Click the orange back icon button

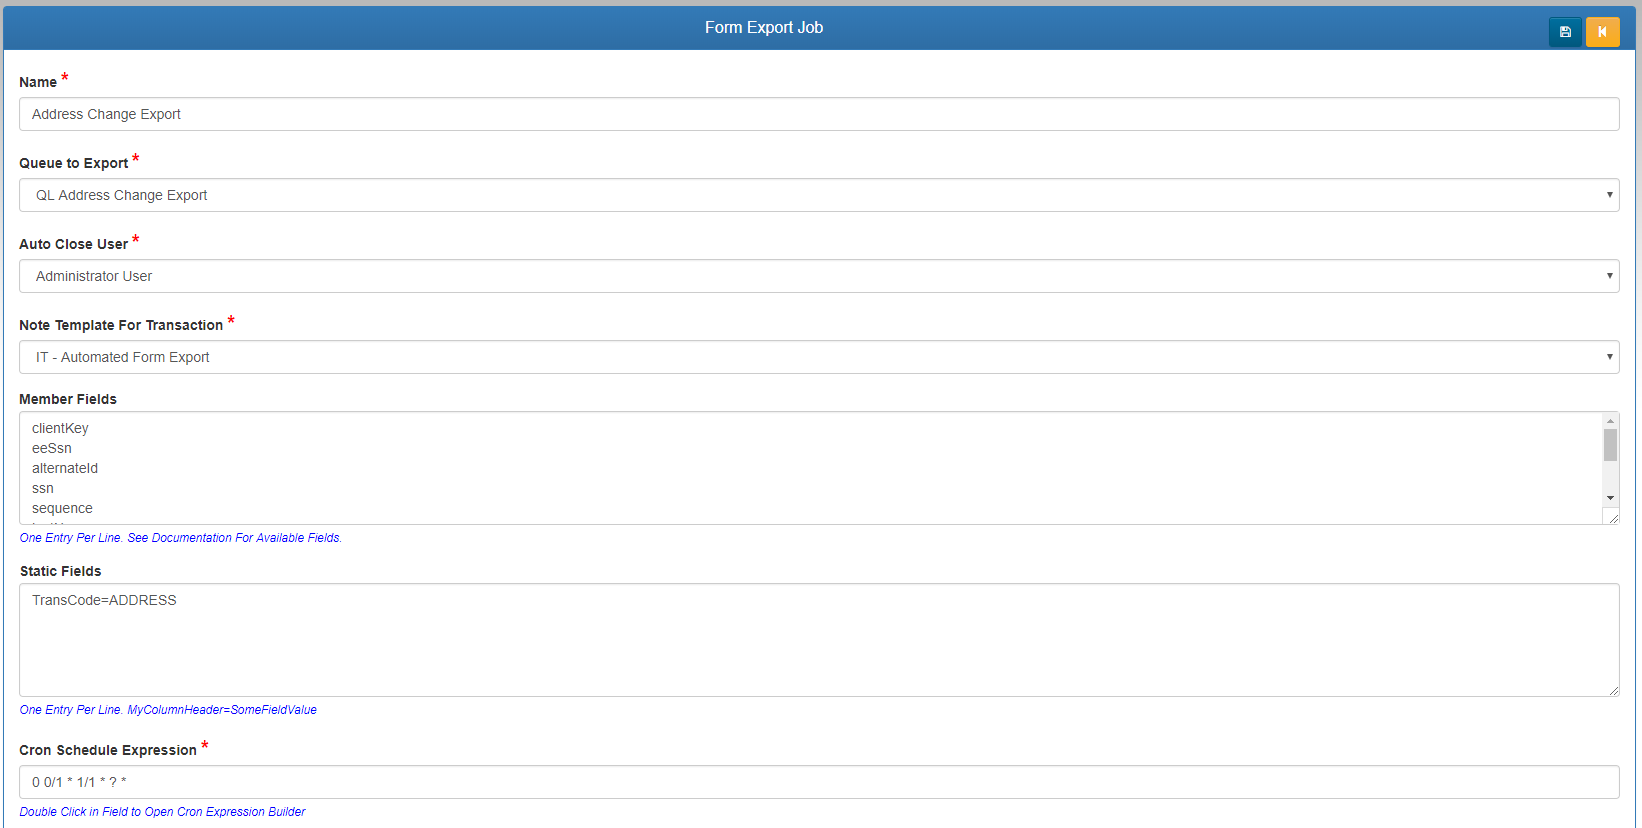(x=1602, y=32)
